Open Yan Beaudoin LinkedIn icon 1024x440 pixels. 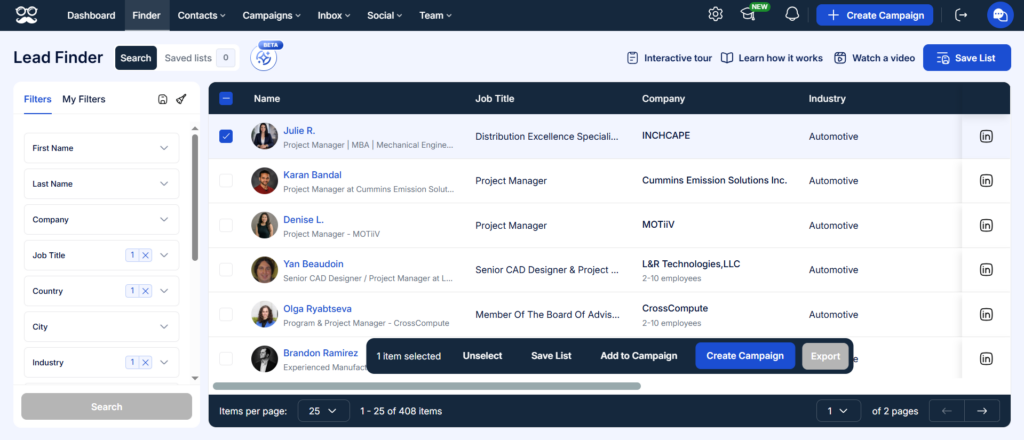[986, 270]
